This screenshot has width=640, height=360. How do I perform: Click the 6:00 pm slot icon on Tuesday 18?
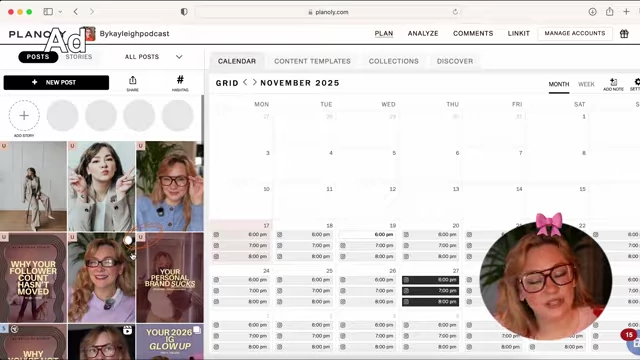coord(280,235)
